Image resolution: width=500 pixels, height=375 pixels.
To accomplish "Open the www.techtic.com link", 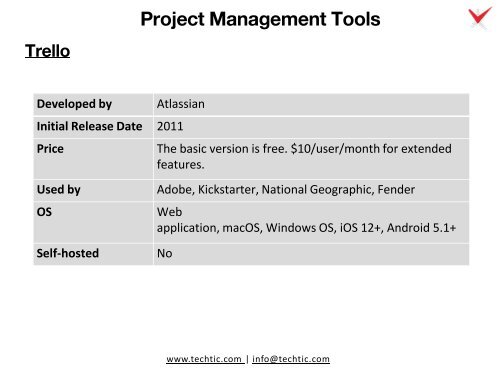I will pyautogui.click(x=205, y=359).
